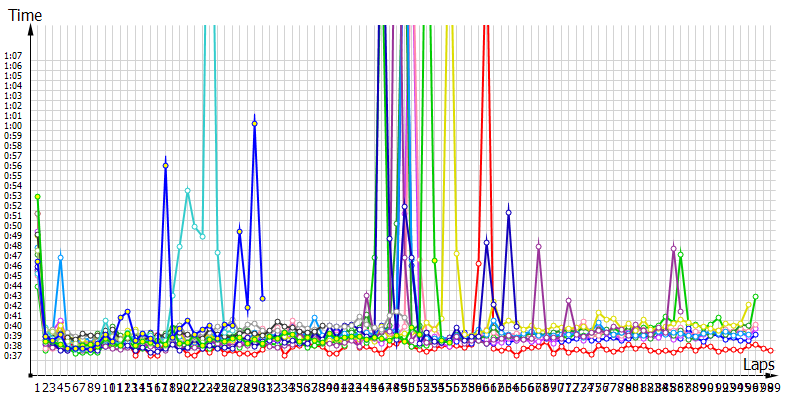Select the 1:00 label on time axis
Screen dimensions: 800x400
coord(15,125)
